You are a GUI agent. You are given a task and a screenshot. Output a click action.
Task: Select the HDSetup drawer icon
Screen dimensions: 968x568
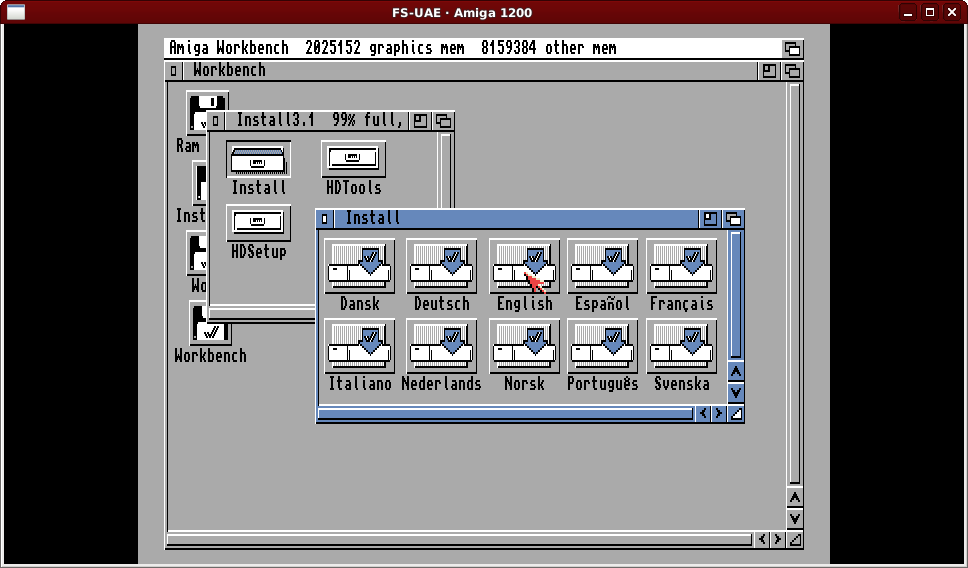click(258, 223)
